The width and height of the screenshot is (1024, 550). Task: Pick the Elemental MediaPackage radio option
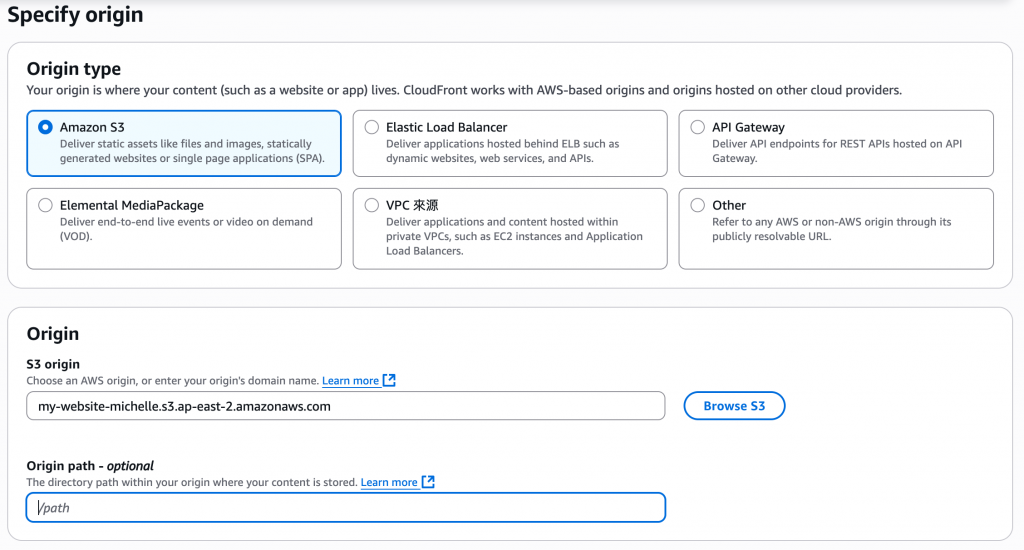tap(45, 206)
